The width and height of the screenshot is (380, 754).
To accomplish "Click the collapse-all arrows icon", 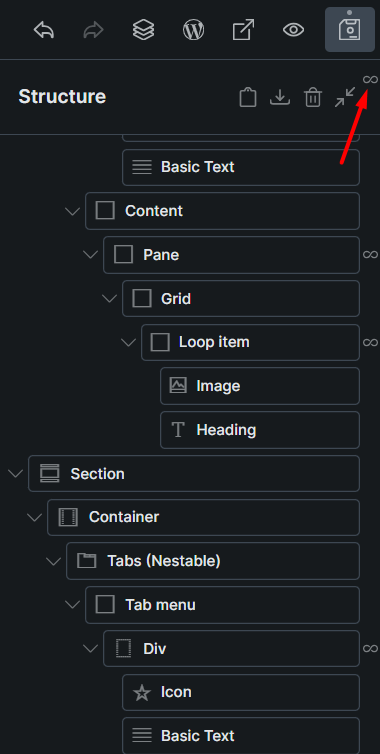I will click(x=345, y=97).
